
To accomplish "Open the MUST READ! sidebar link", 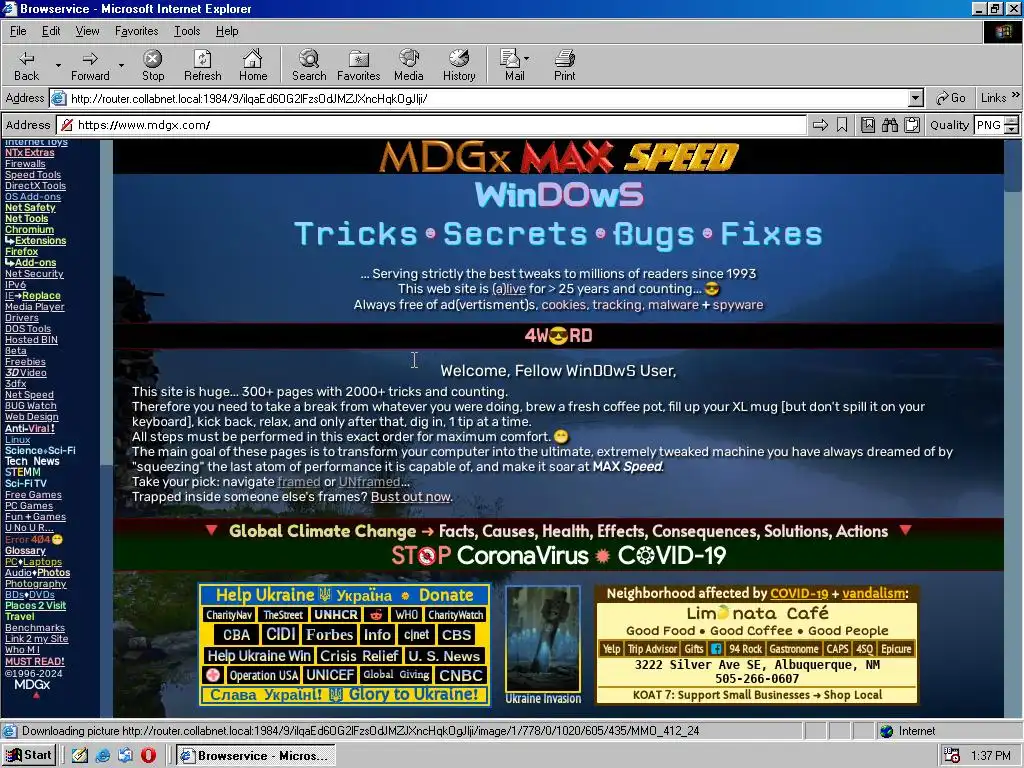I will tap(35, 662).
